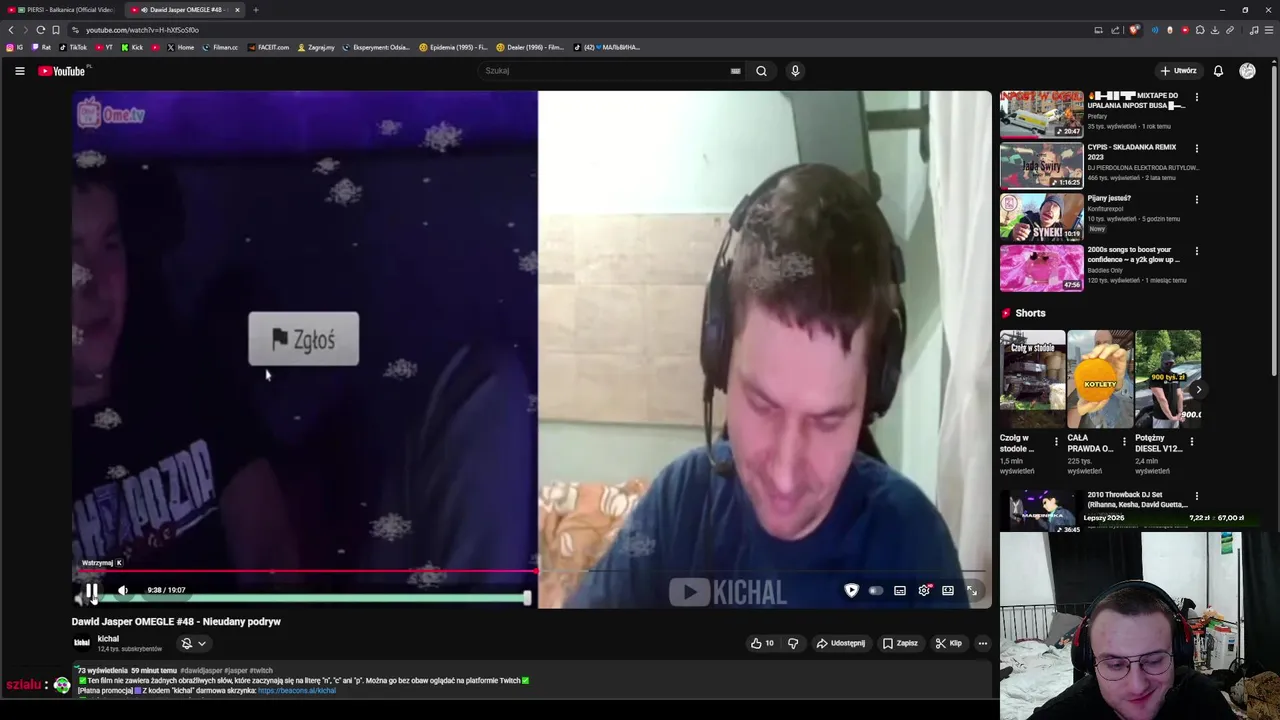Open options for CYPIS SKŁADANKA REMIX video
Image resolution: width=1280 pixels, height=720 pixels.
point(1197,148)
